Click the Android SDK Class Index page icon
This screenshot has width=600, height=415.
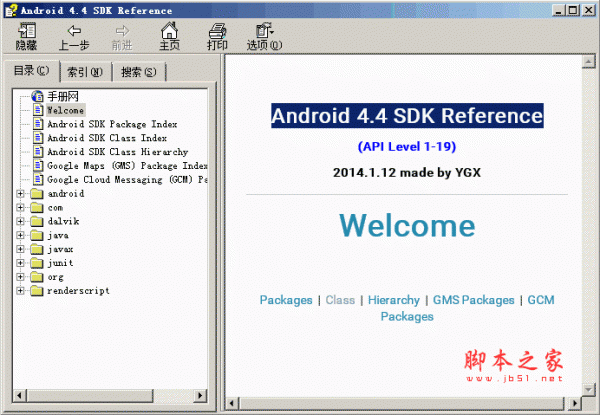[x=38, y=138]
